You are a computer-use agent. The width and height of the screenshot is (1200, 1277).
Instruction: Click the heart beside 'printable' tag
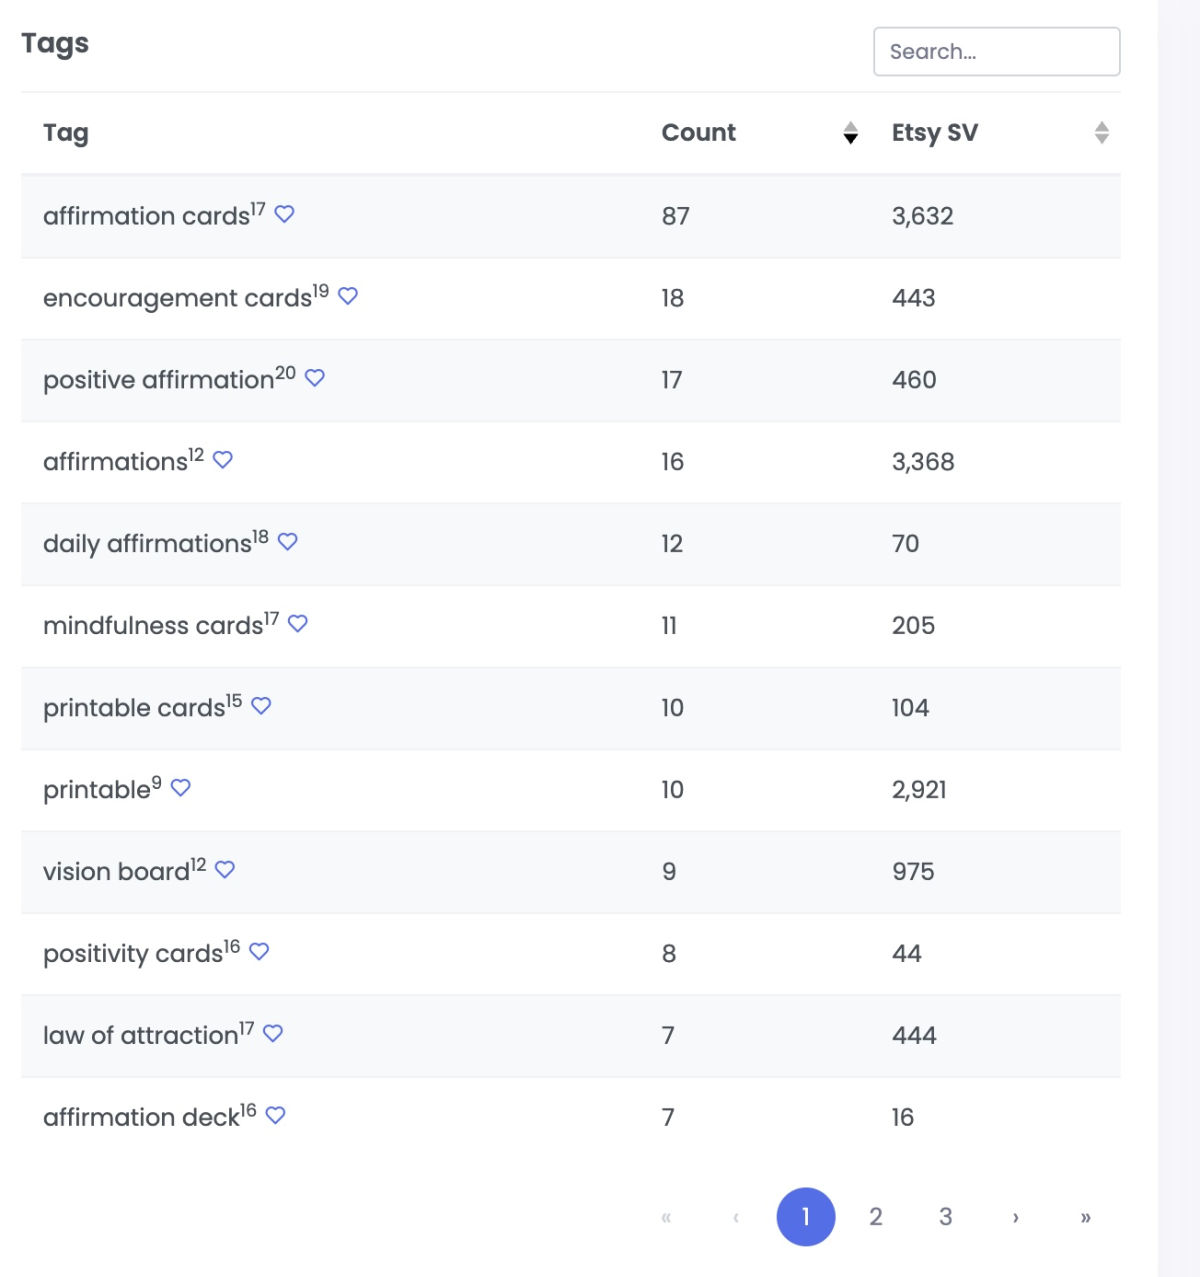[181, 788]
